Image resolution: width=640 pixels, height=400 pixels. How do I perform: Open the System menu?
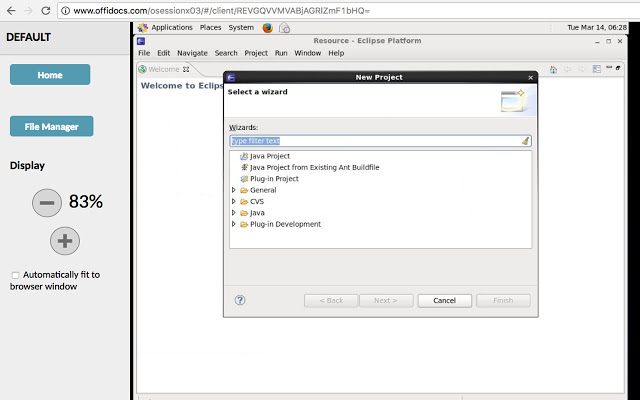(241, 27)
